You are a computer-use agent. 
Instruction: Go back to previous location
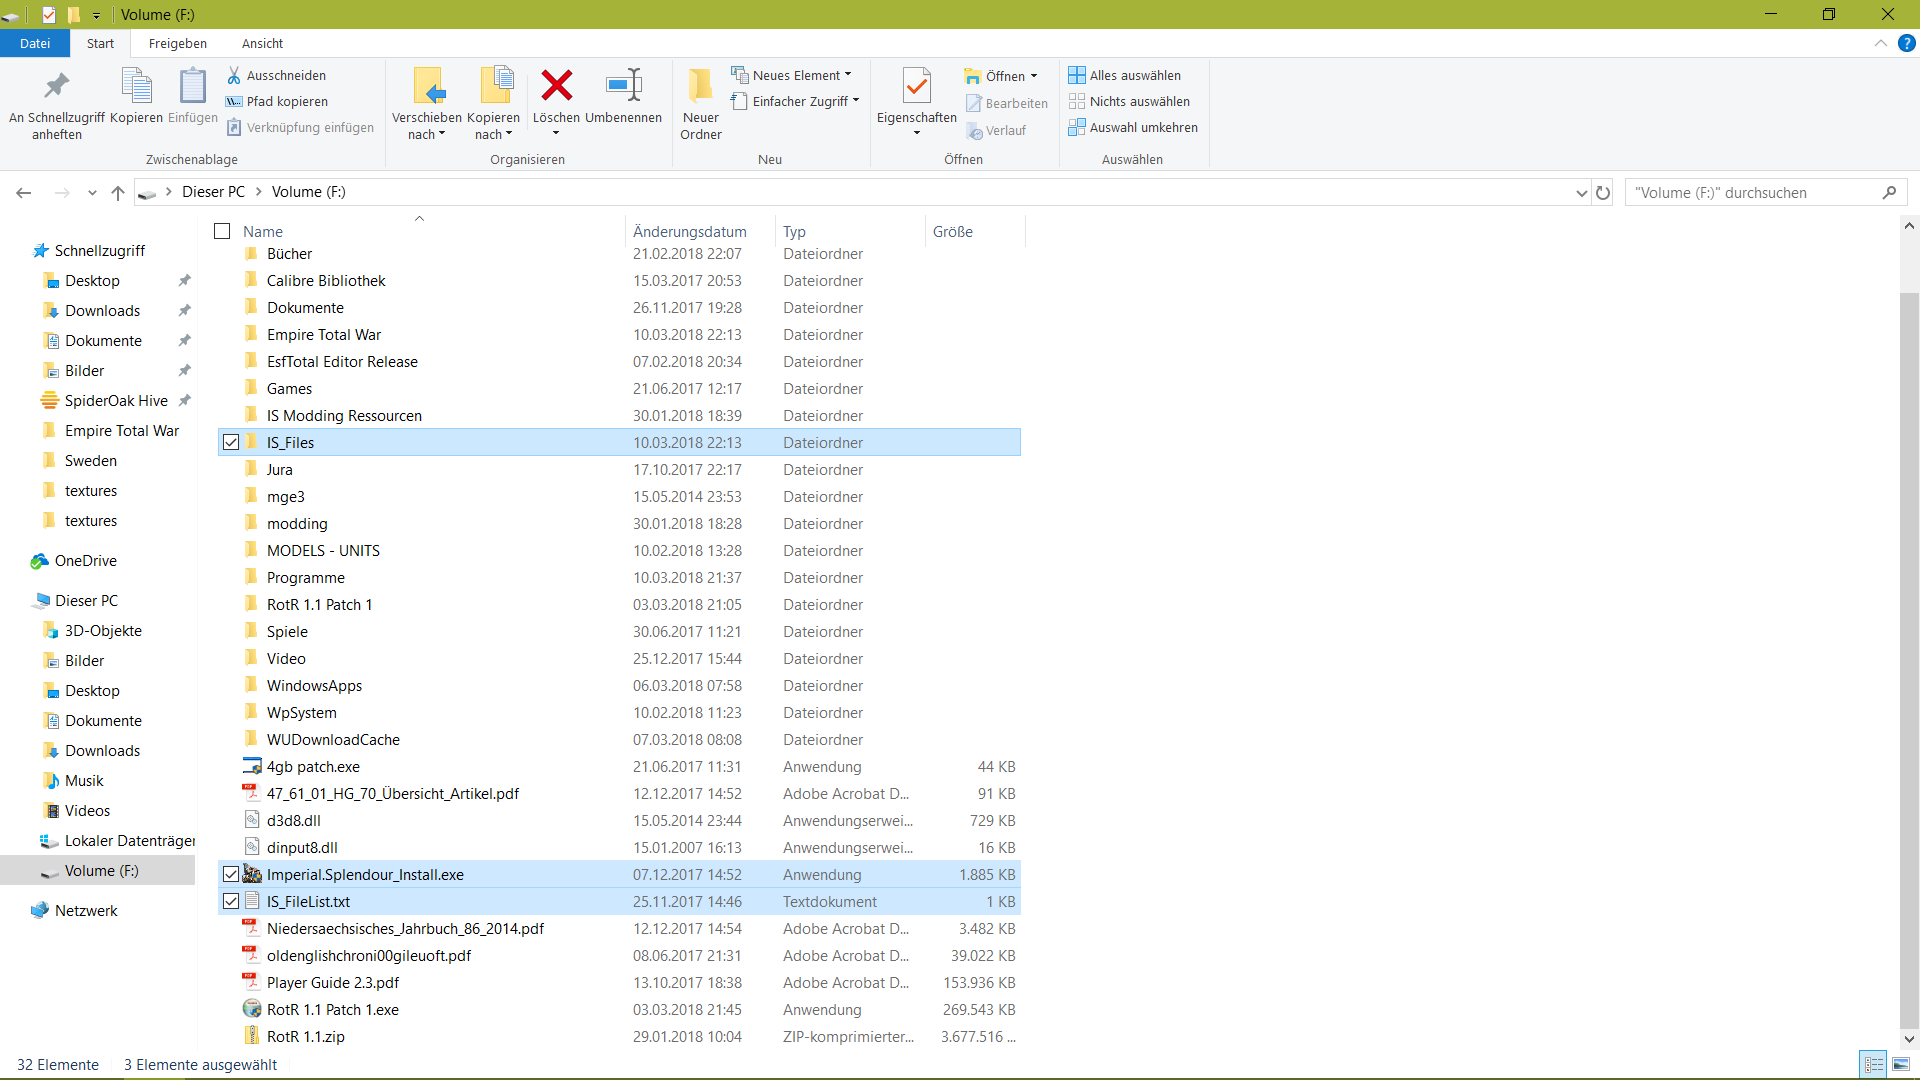24,192
